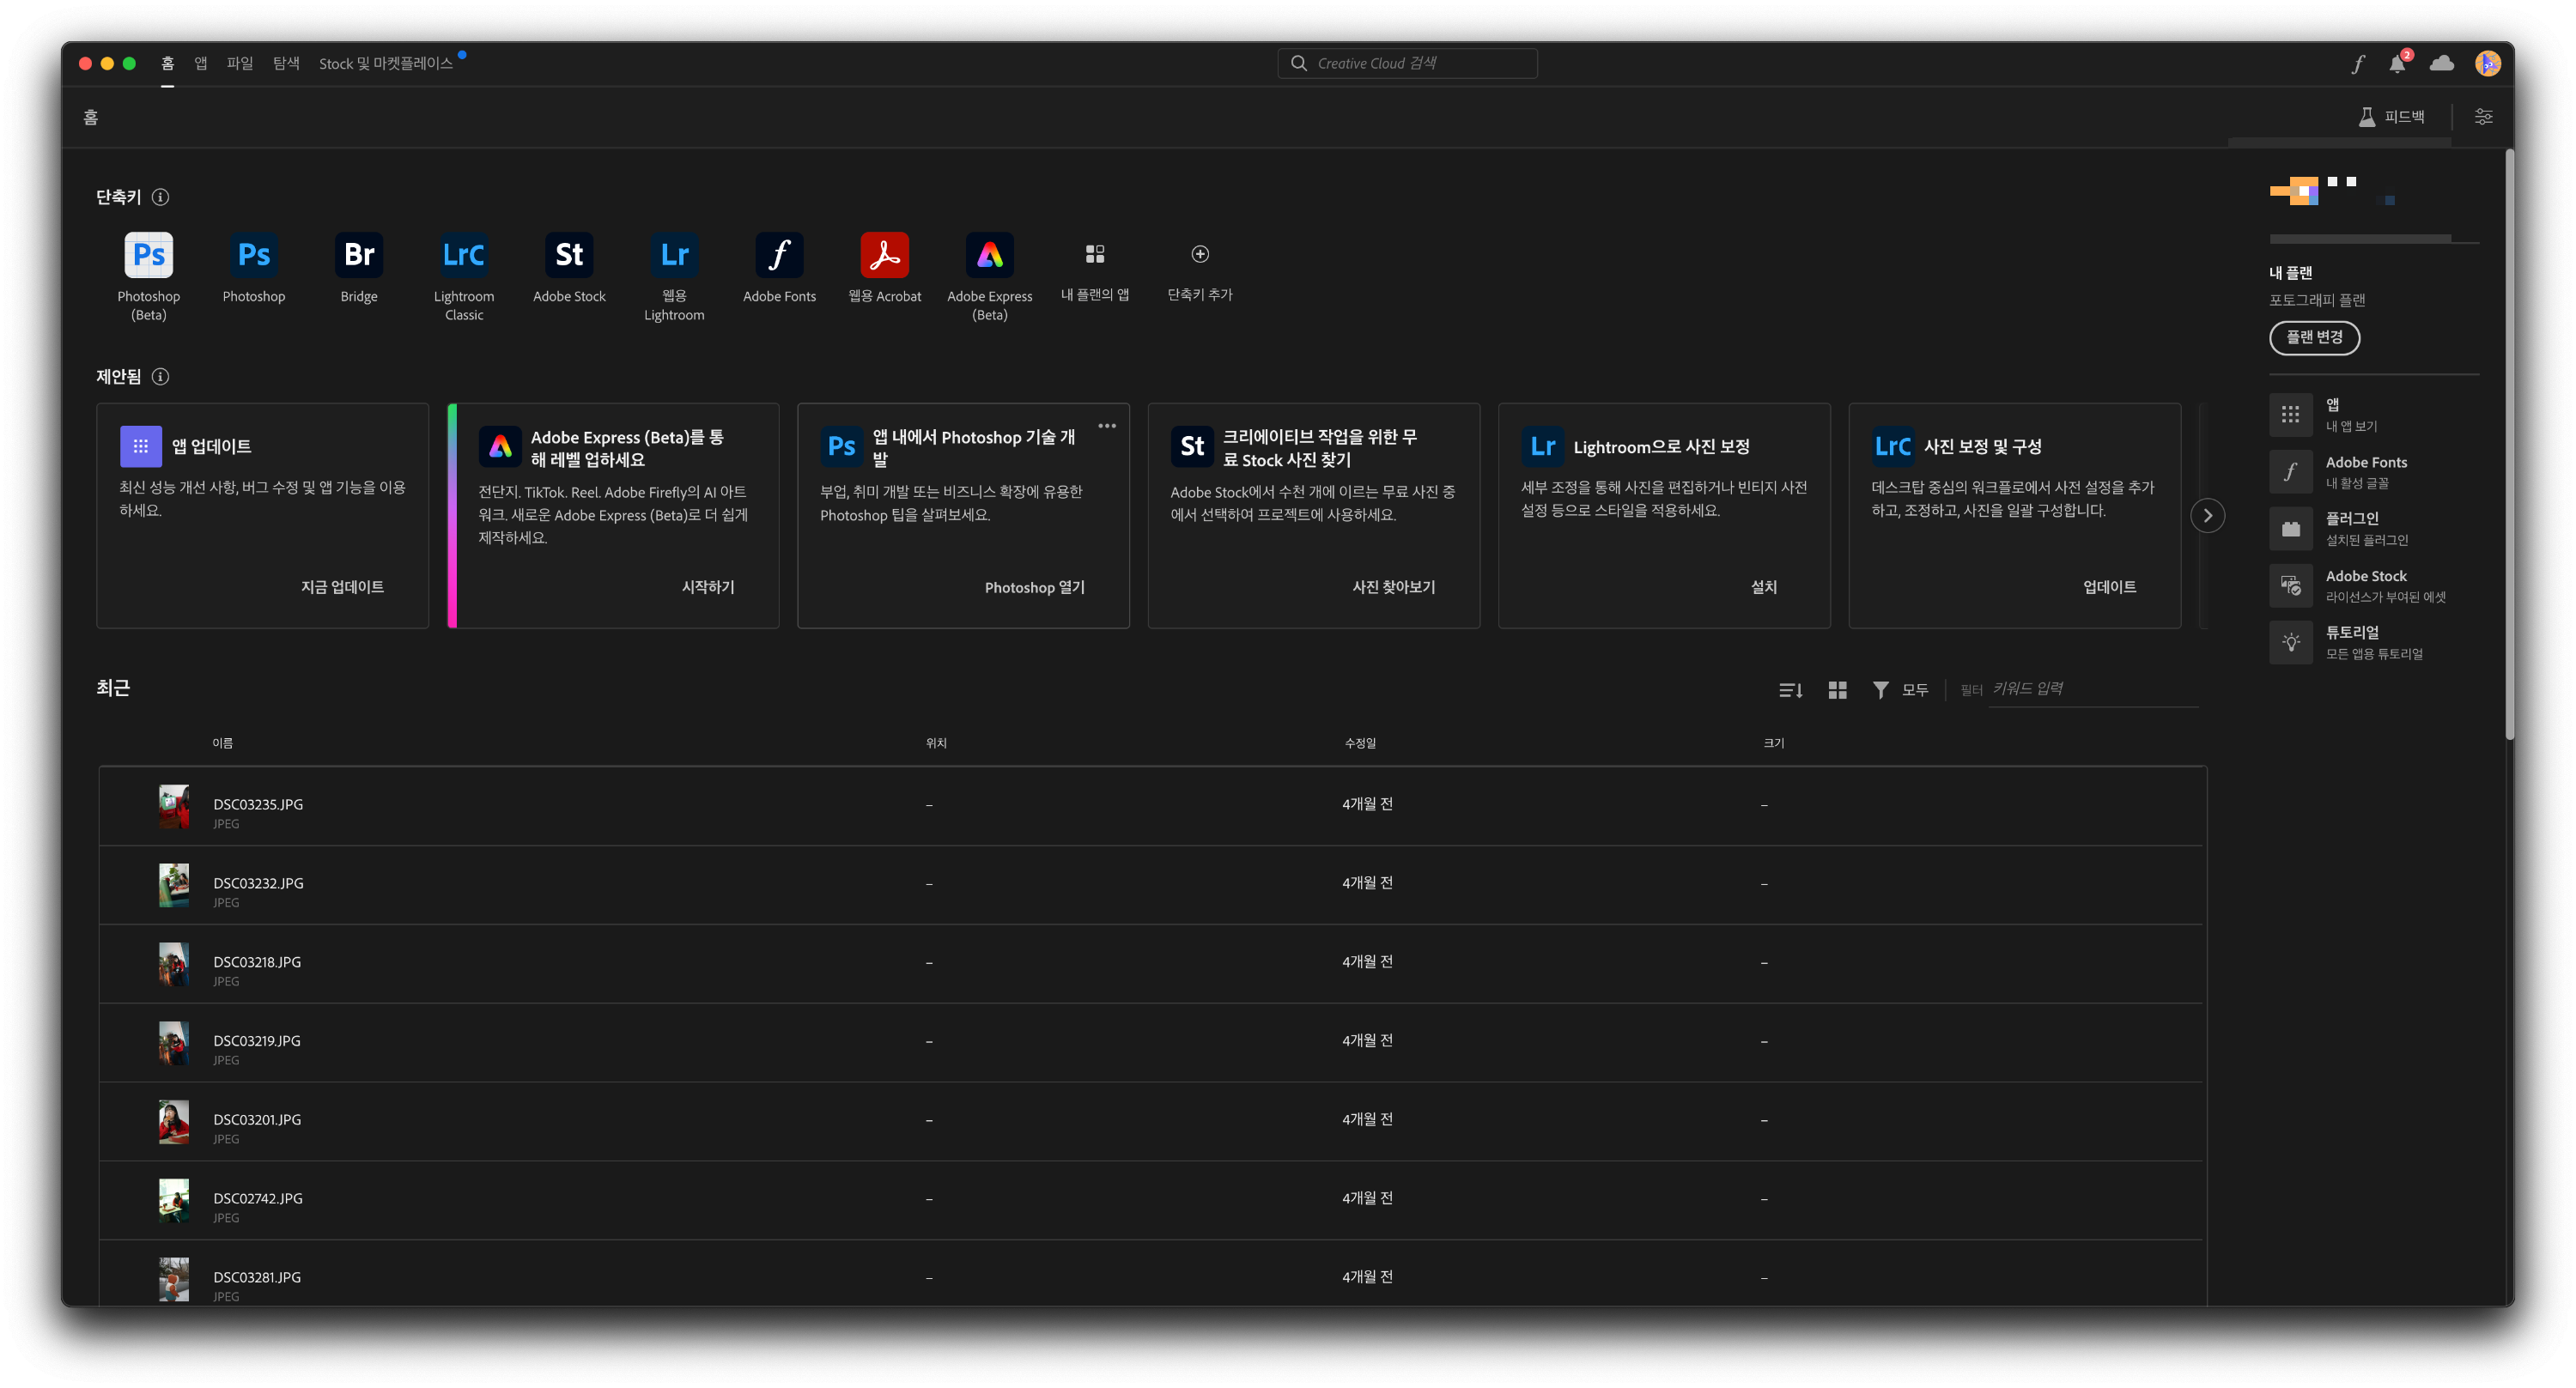Open Lightroom Classic shortcut icon
Image resolution: width=2576 pixels, height=1388 pixels.
pos(464,255)
